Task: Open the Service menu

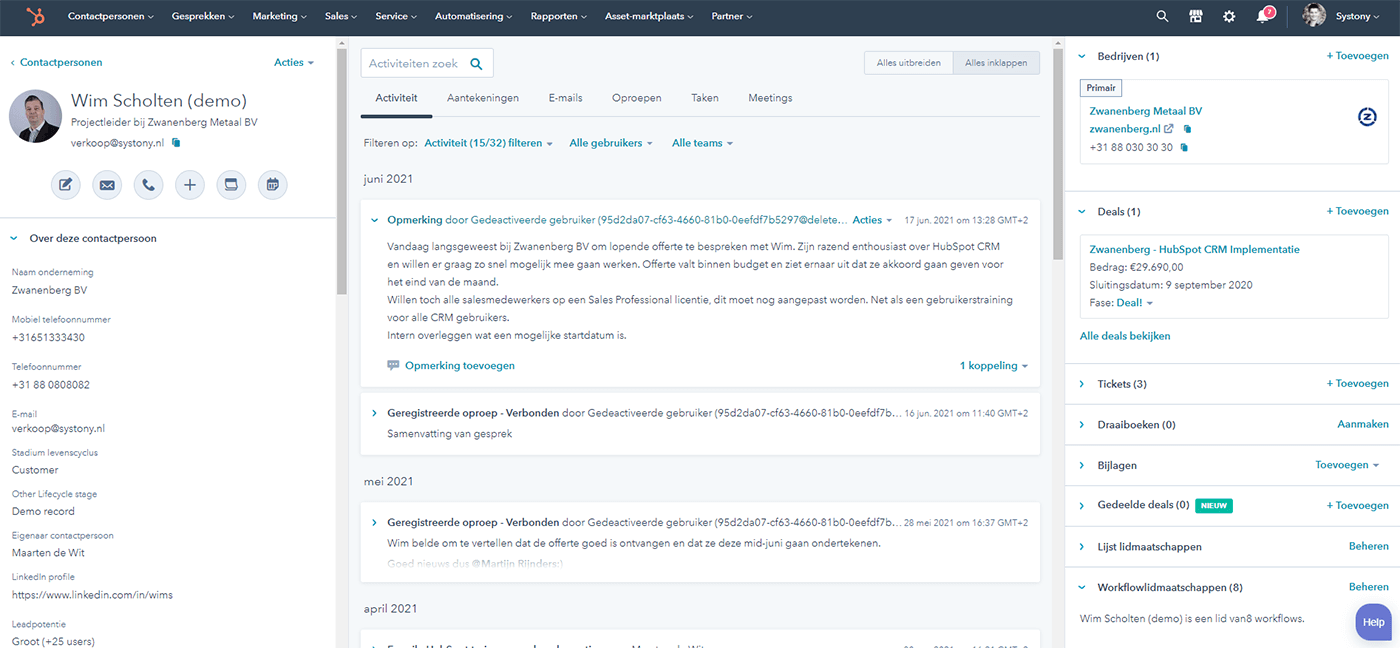Action: 396,17
